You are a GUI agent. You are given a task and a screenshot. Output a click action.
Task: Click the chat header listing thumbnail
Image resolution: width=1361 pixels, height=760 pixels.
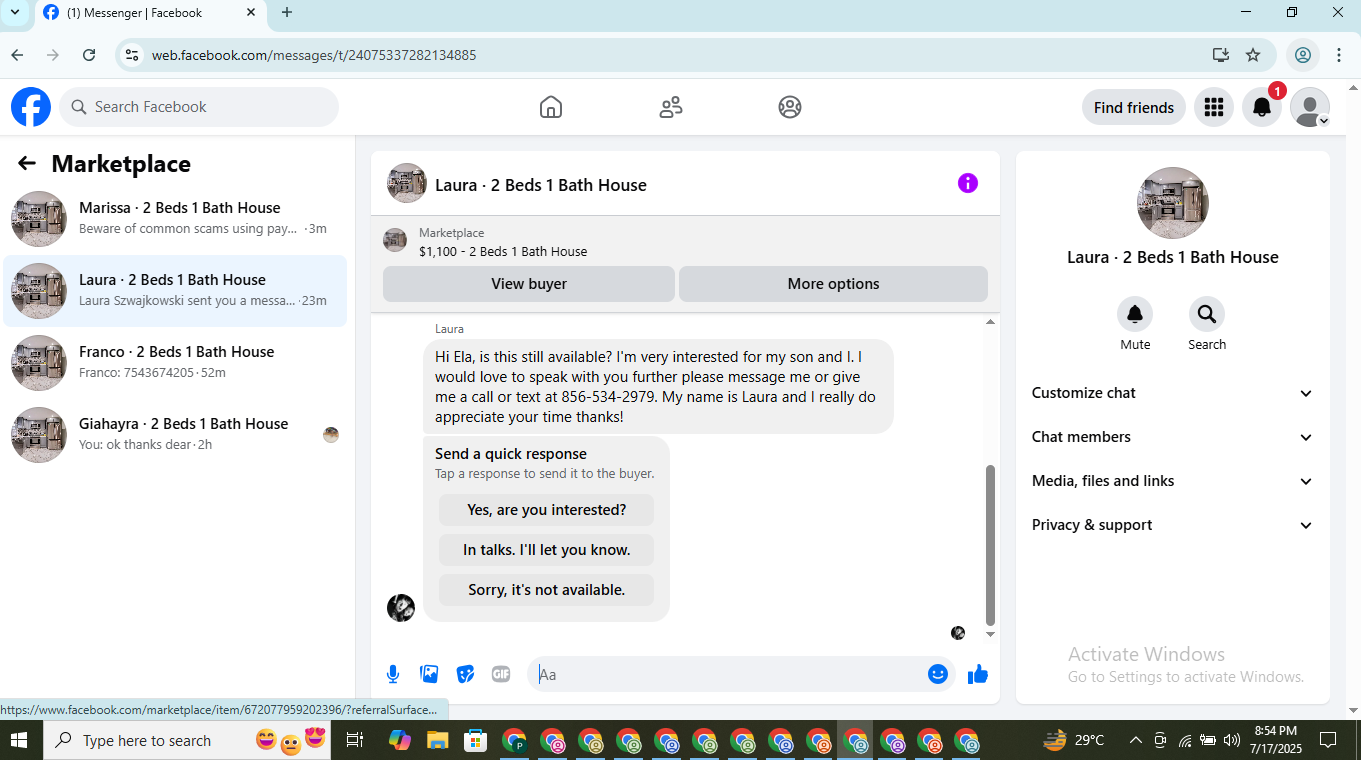[x=407, y=183]
